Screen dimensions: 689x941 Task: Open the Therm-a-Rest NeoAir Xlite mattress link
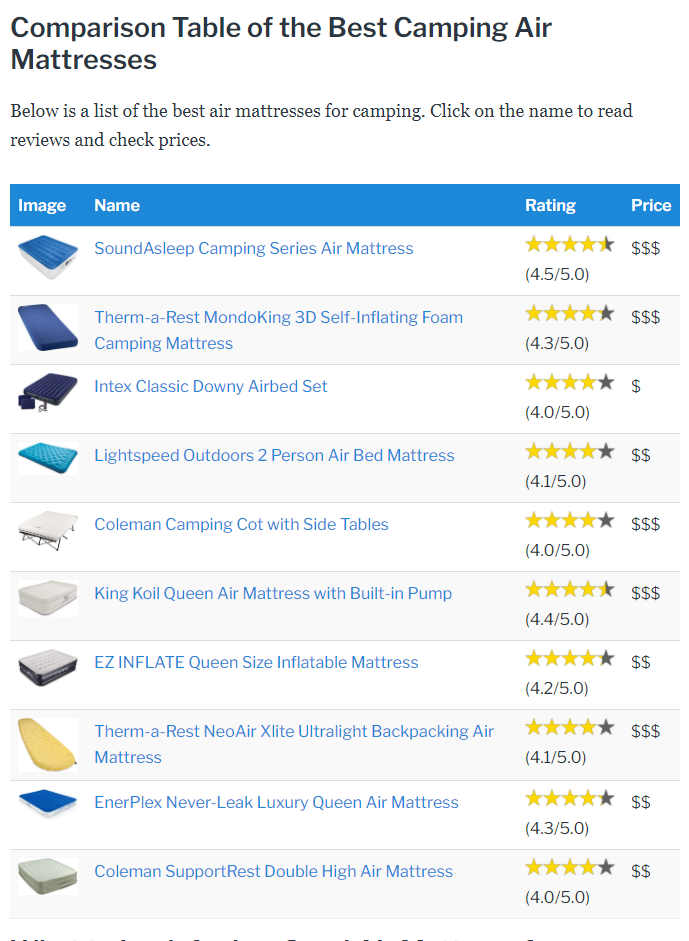pos(295,731)
